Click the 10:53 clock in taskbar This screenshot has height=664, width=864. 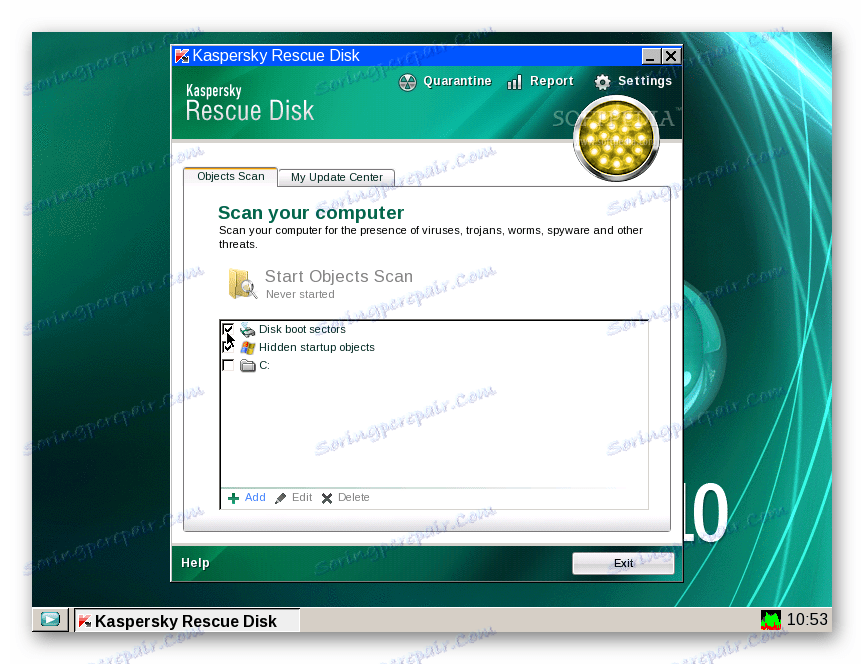tap(807, 619)
